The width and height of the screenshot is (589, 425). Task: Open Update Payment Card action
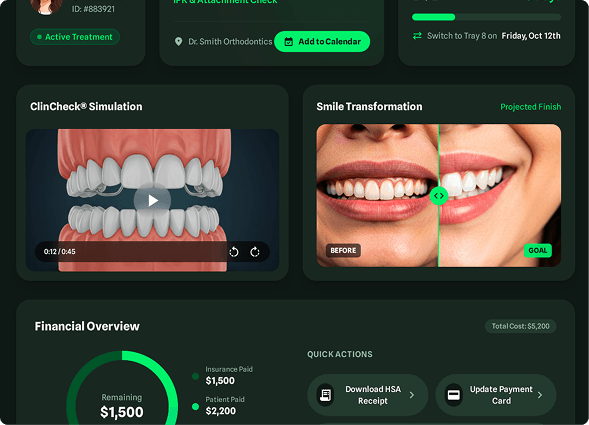496,395
